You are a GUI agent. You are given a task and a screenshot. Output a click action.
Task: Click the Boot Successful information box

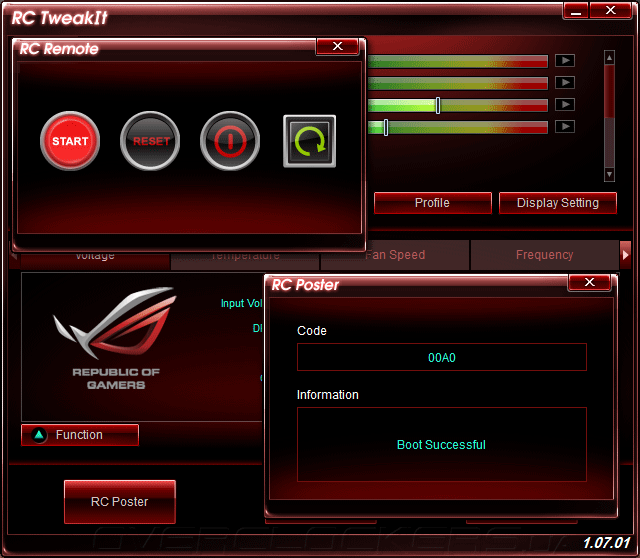click(442, 445)
